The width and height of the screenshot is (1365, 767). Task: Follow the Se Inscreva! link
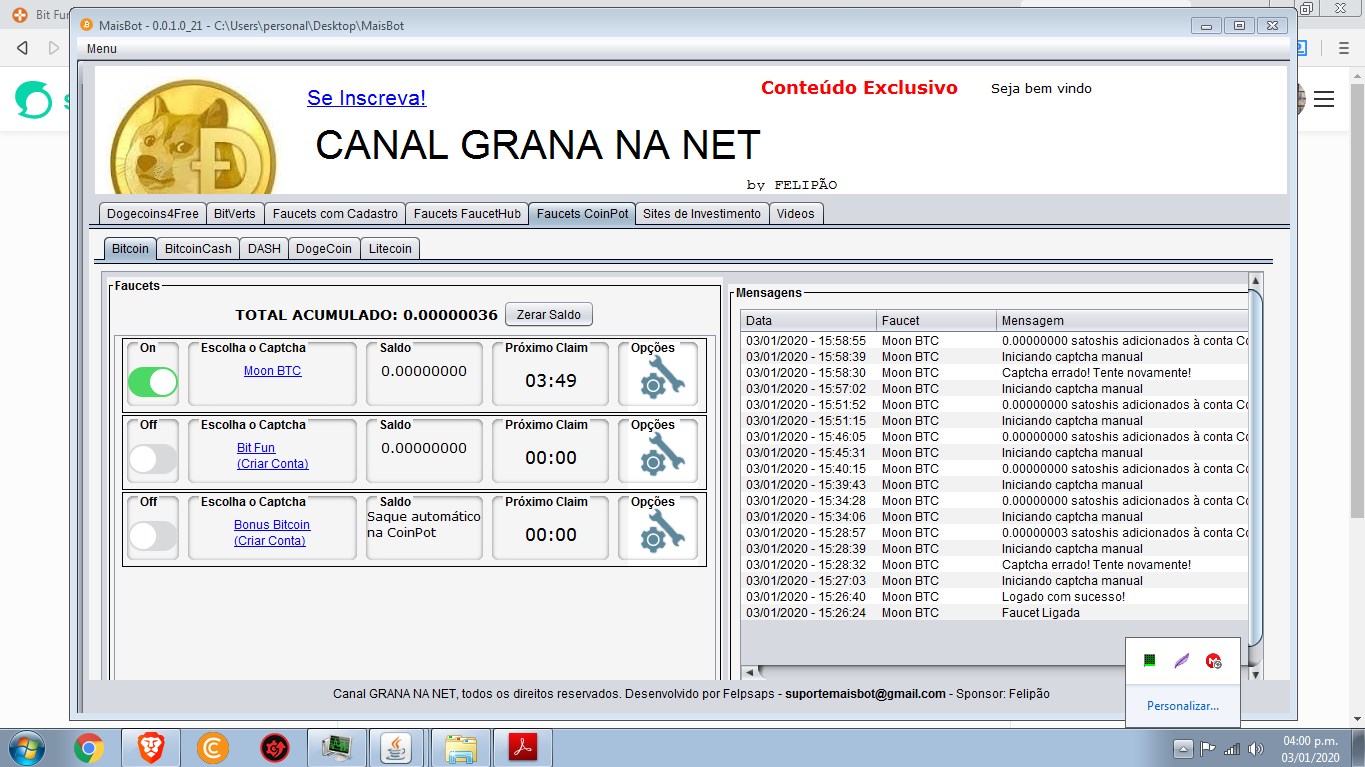366,98
